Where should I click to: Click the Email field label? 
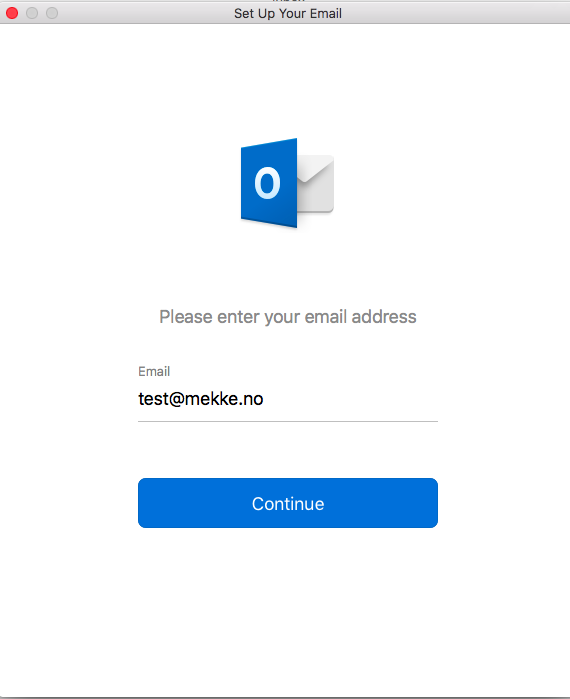point(154,371)
